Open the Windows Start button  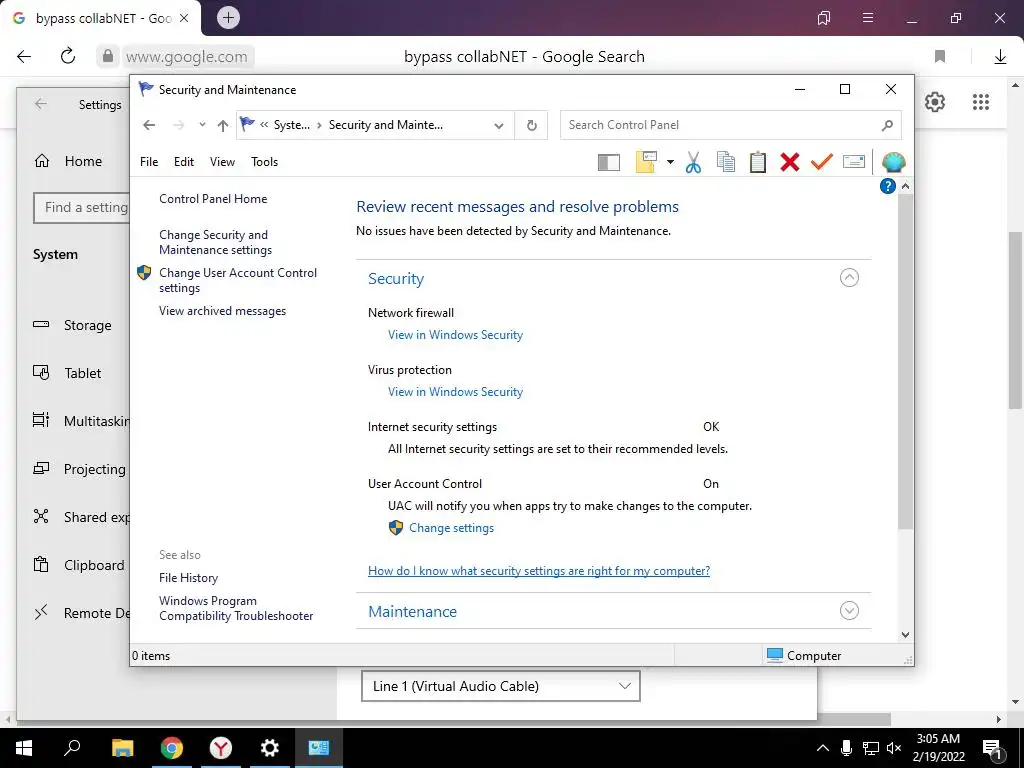24,748
